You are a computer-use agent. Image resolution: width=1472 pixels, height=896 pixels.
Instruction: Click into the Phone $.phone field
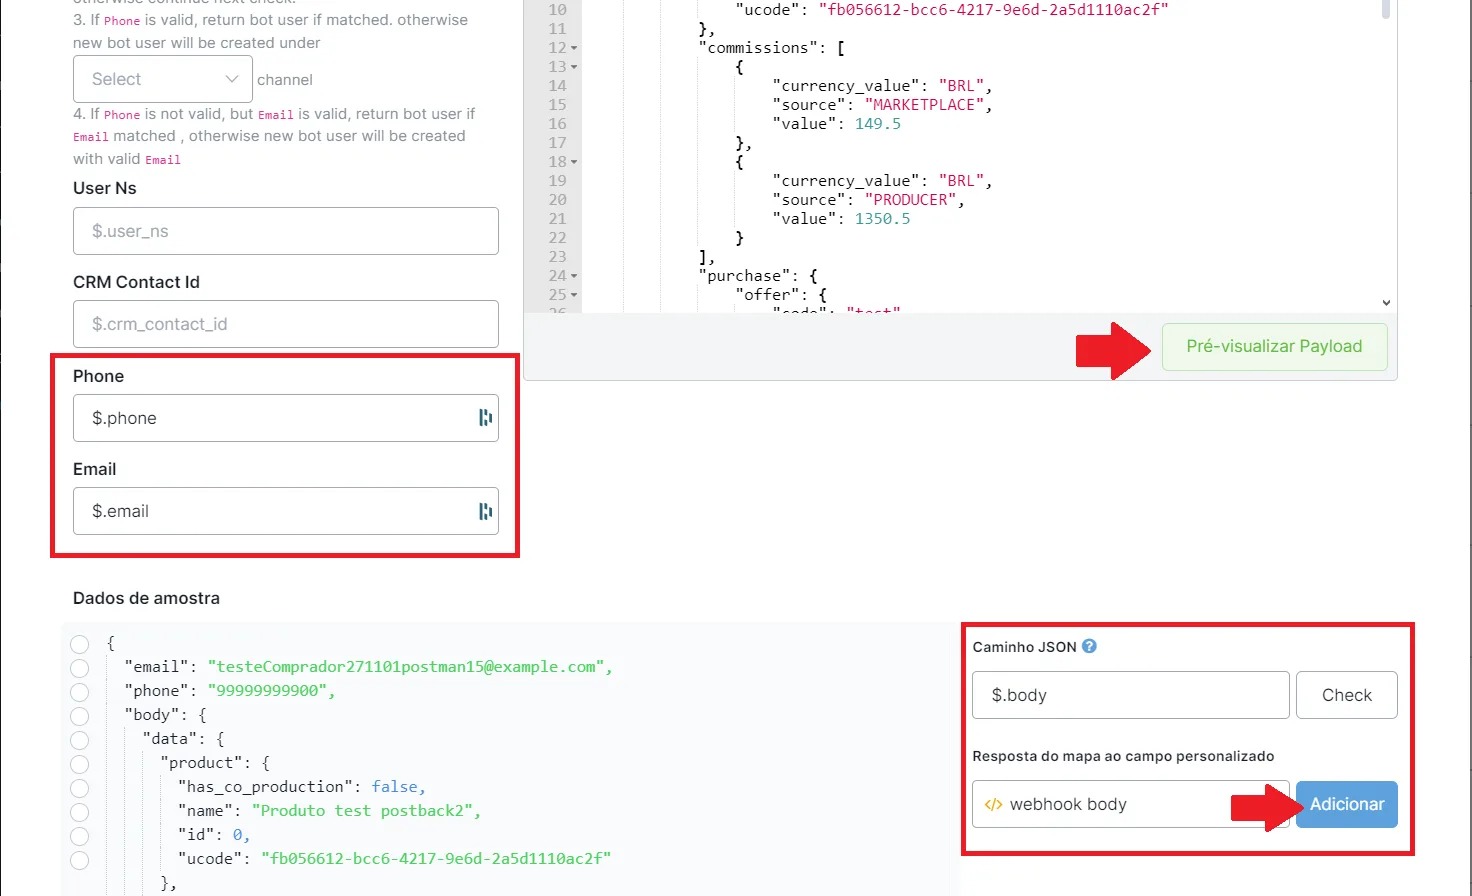[x=286, y=418]
